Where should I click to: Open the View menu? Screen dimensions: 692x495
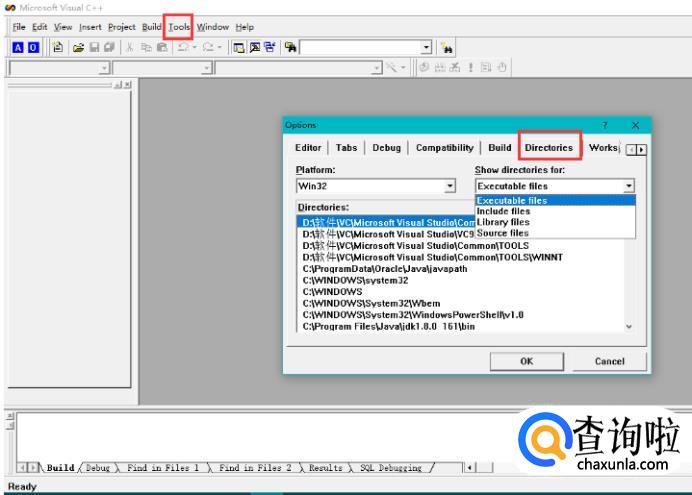coord(63,27)
